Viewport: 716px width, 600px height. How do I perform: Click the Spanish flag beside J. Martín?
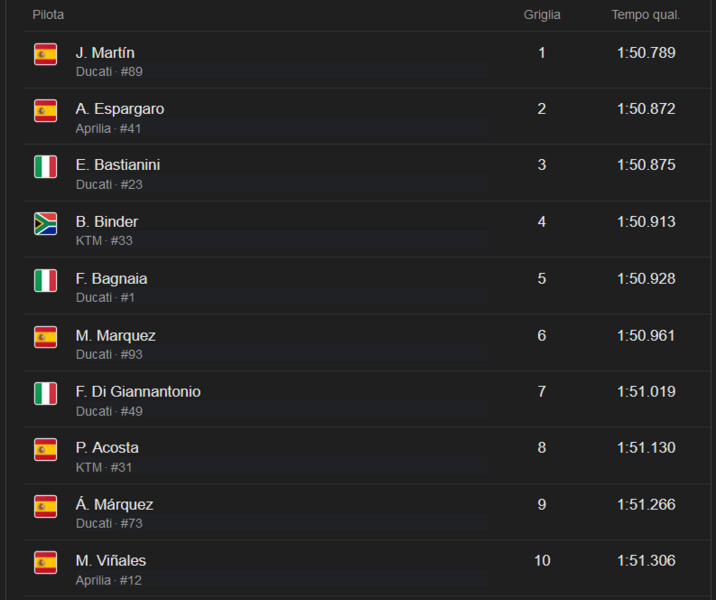click(x=45, y=54)
